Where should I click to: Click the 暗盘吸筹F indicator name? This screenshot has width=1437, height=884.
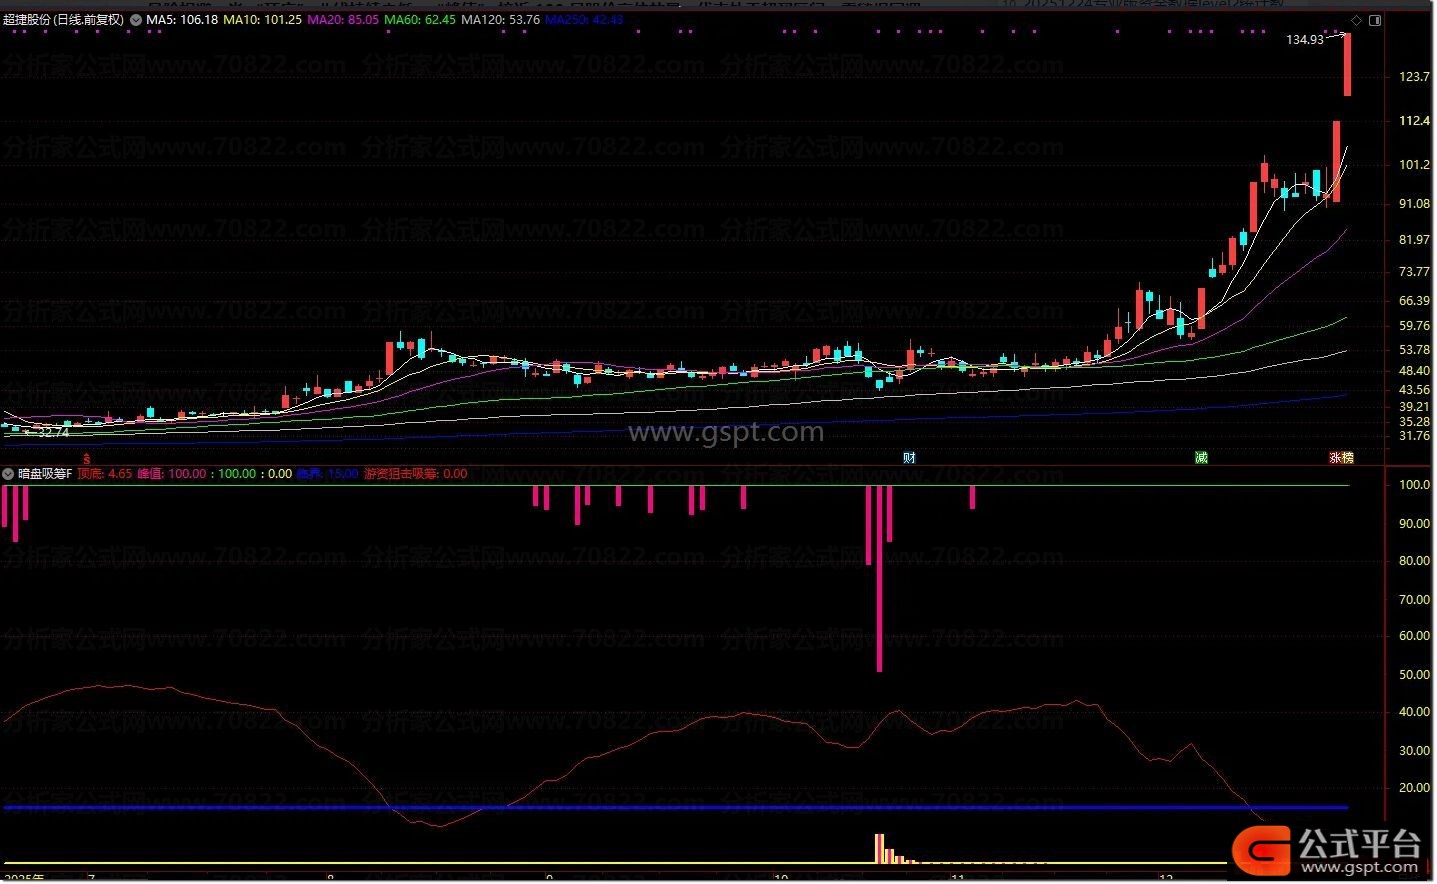(45, 474)
